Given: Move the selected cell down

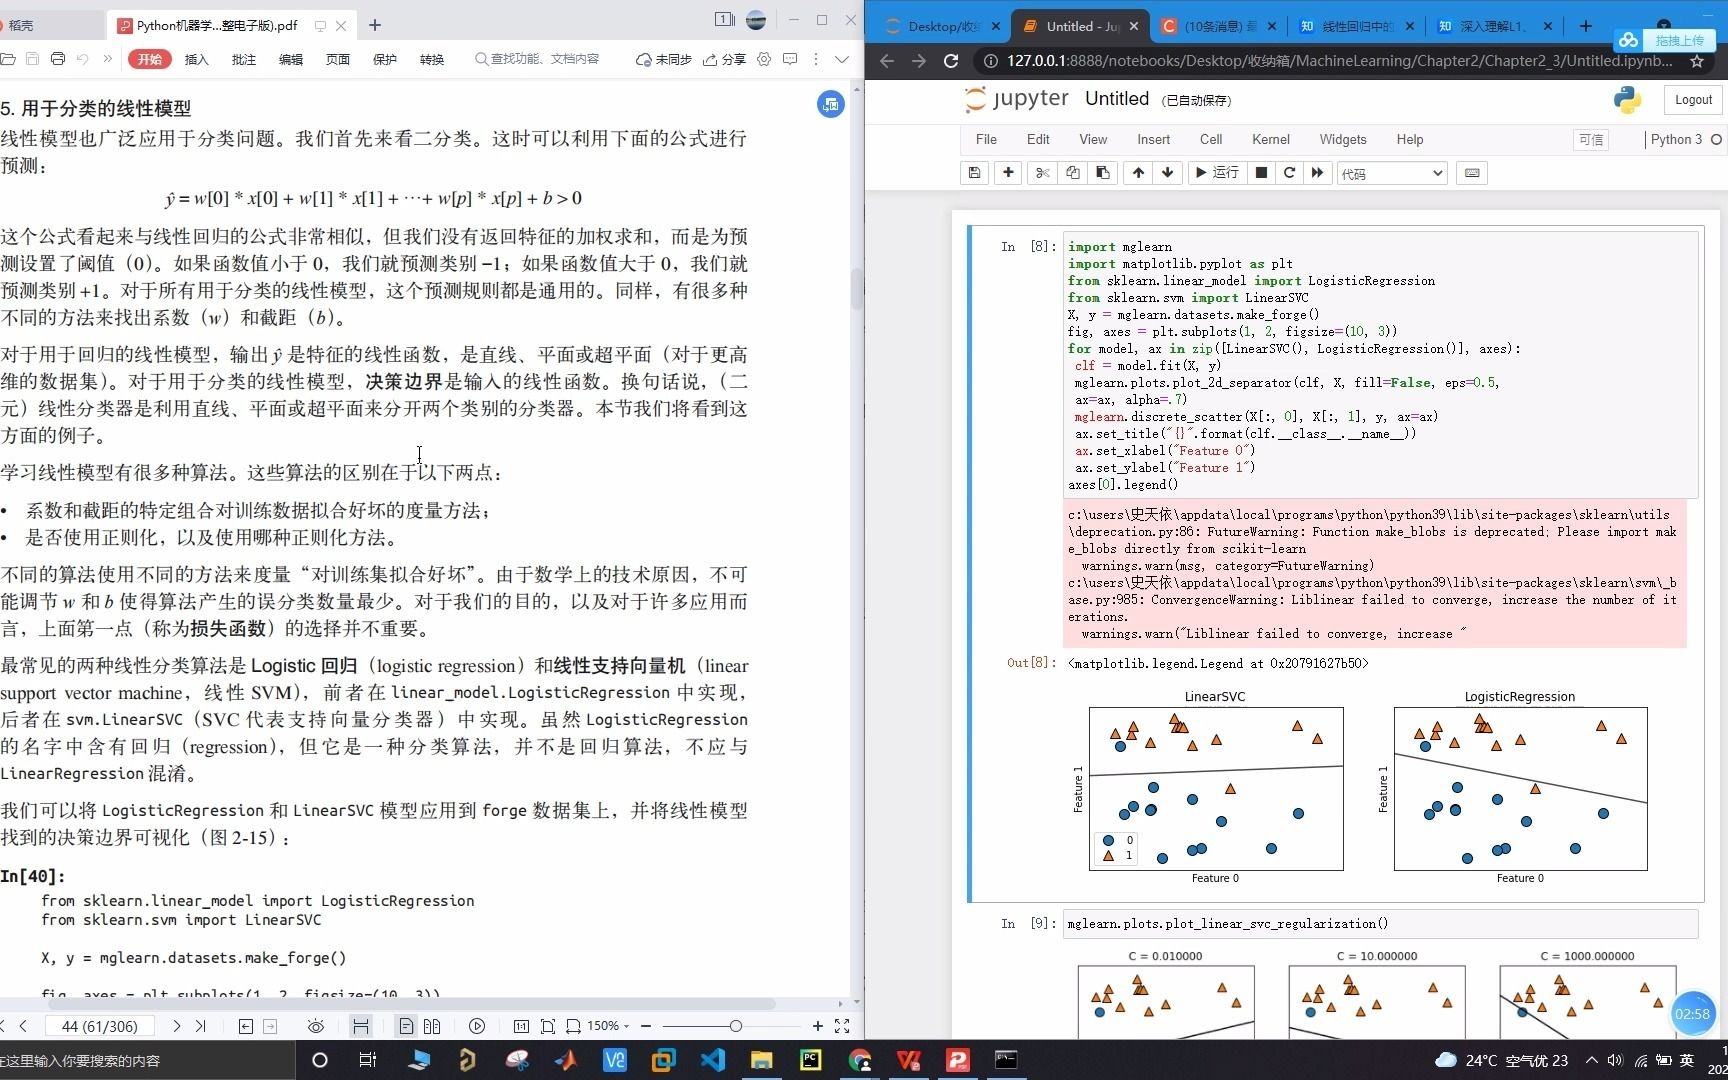Looking at the screenshot, I should (x=1167, y=173).
